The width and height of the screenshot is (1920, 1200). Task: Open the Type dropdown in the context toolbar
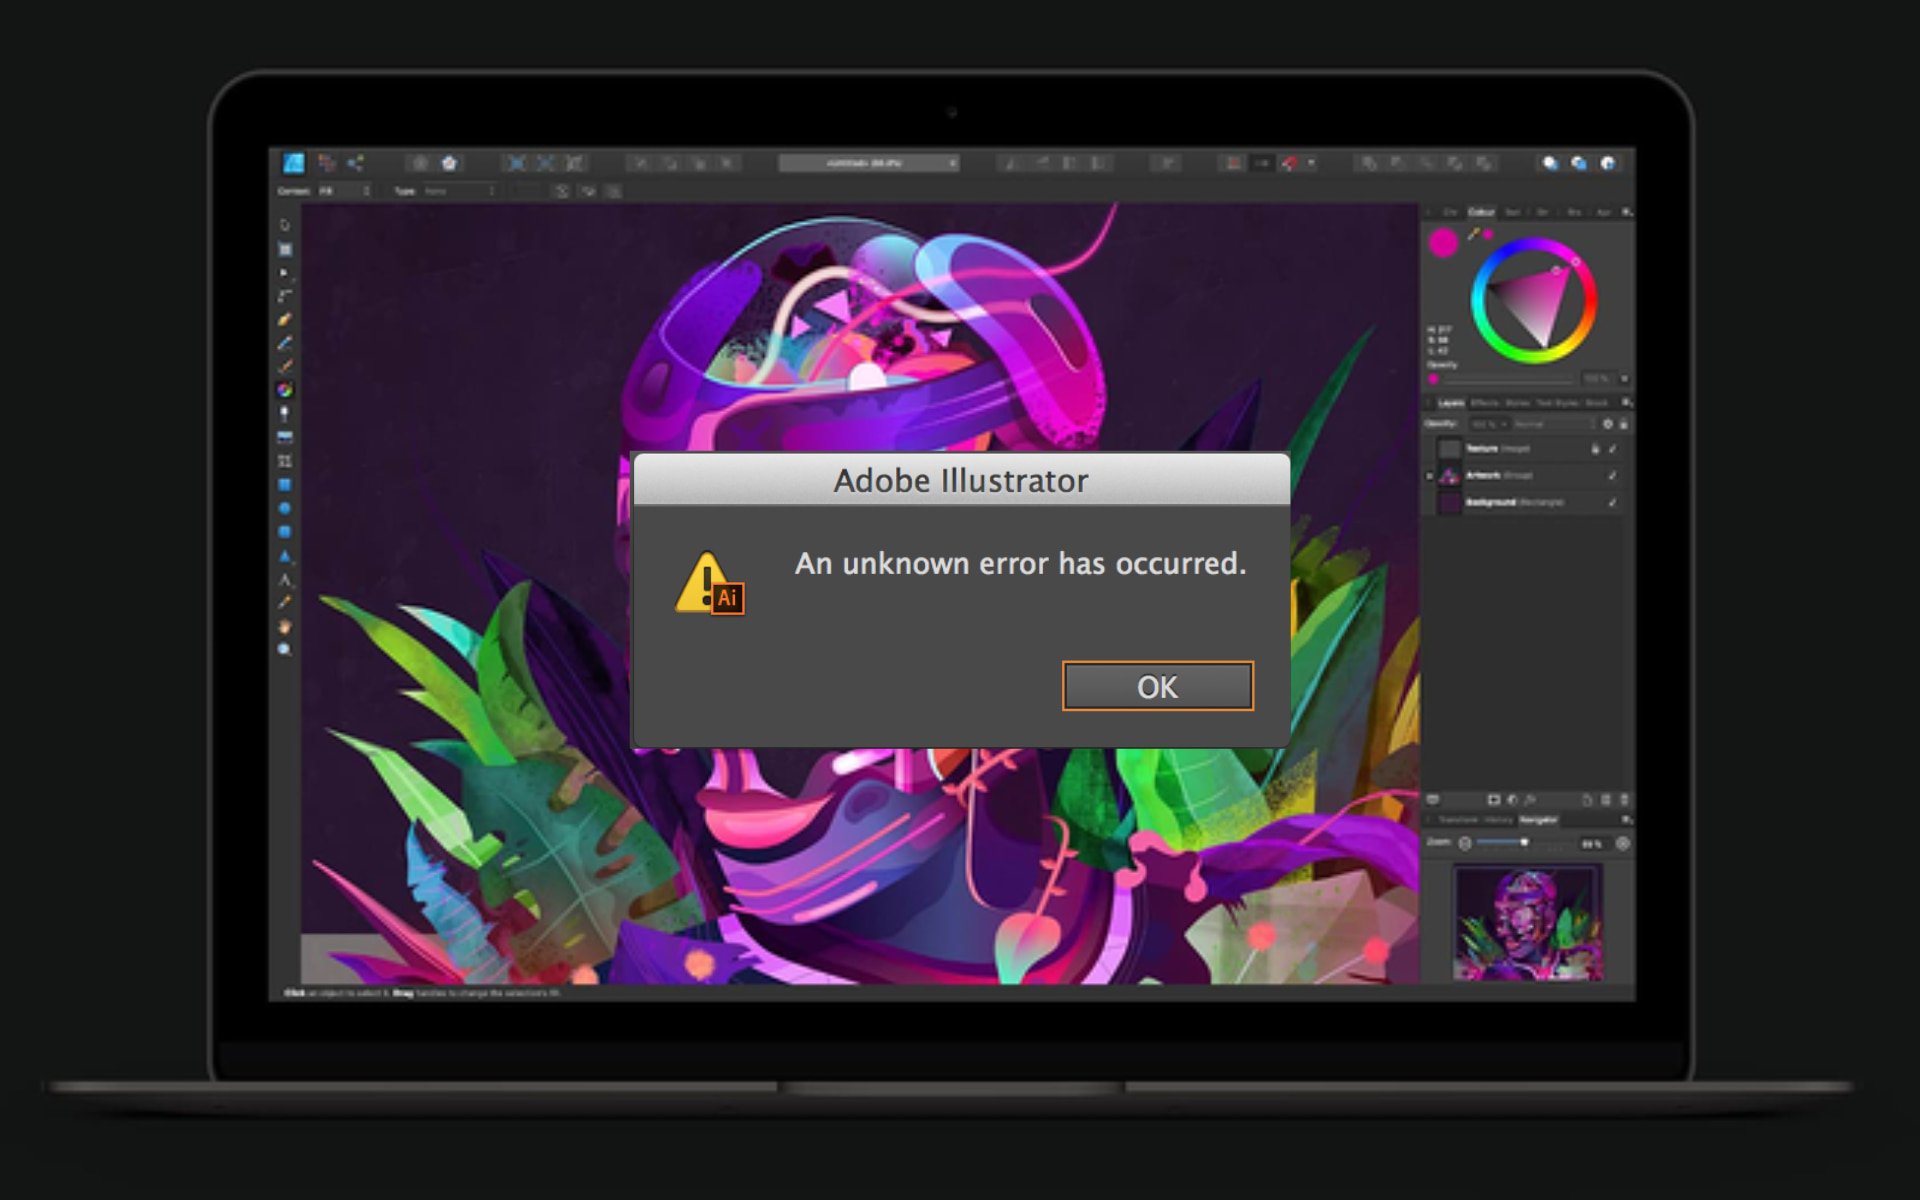pos(460,191)
